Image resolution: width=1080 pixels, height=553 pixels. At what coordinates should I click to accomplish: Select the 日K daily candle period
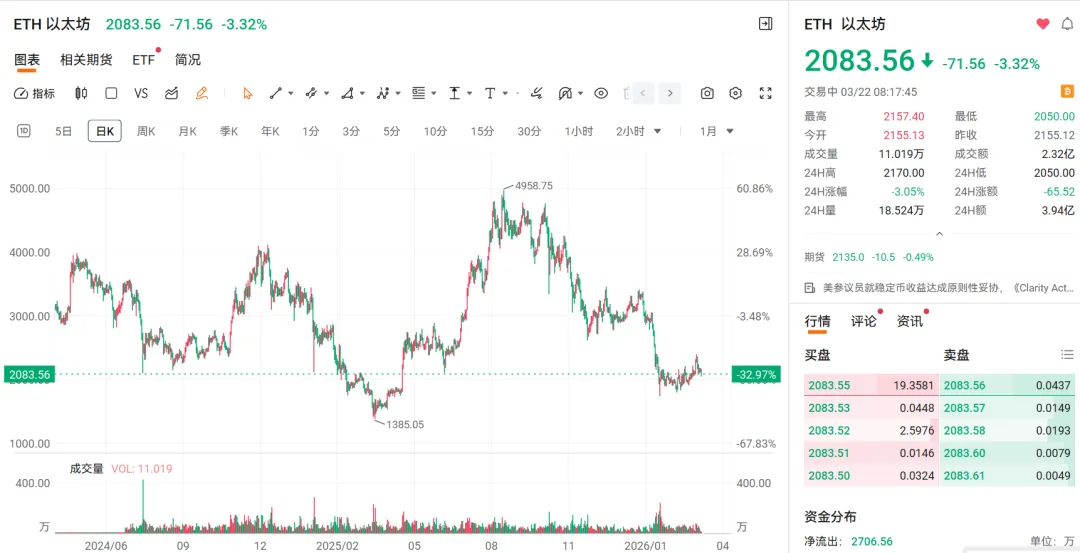pos(105,131)
